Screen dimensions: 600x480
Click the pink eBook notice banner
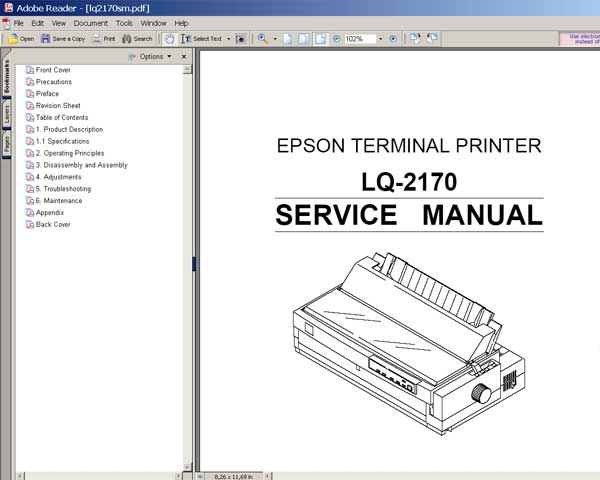click(x=580, y=39)
